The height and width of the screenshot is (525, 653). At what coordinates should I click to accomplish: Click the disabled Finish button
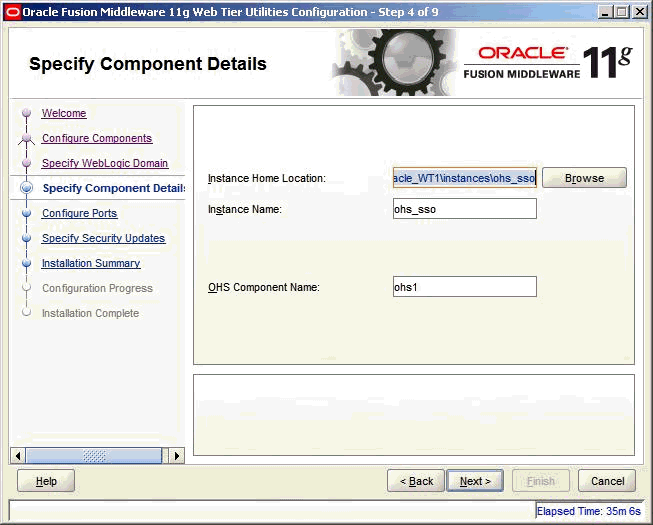[541, 481]
